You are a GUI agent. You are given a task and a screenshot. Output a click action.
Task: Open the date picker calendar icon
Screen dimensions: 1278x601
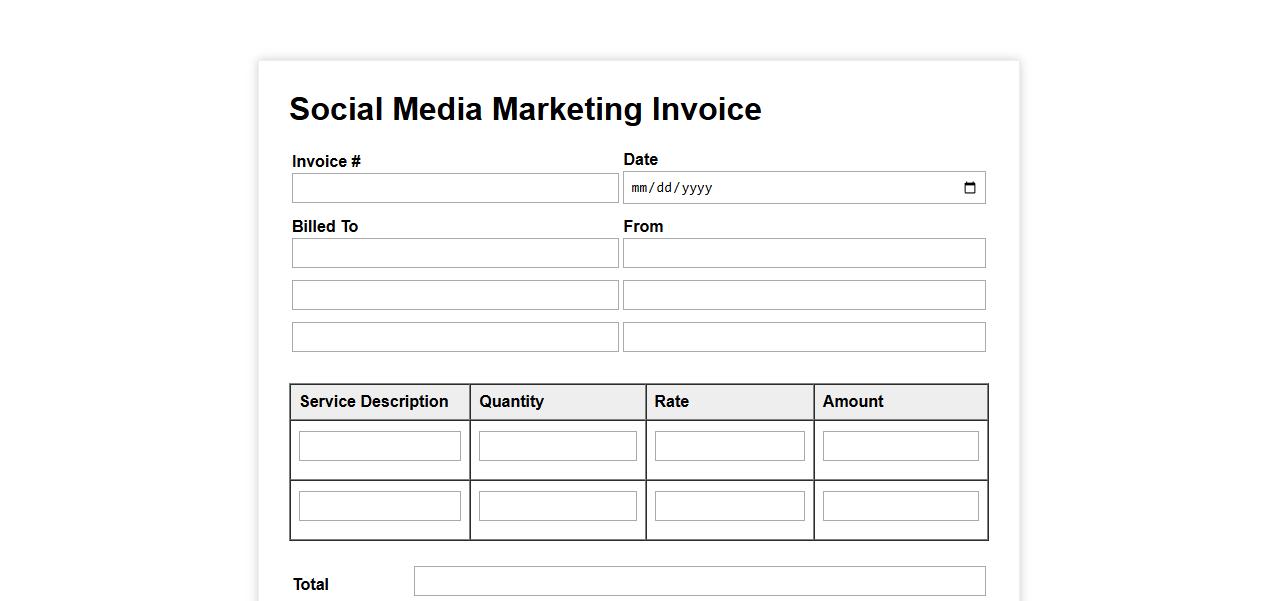click(969, 188)
